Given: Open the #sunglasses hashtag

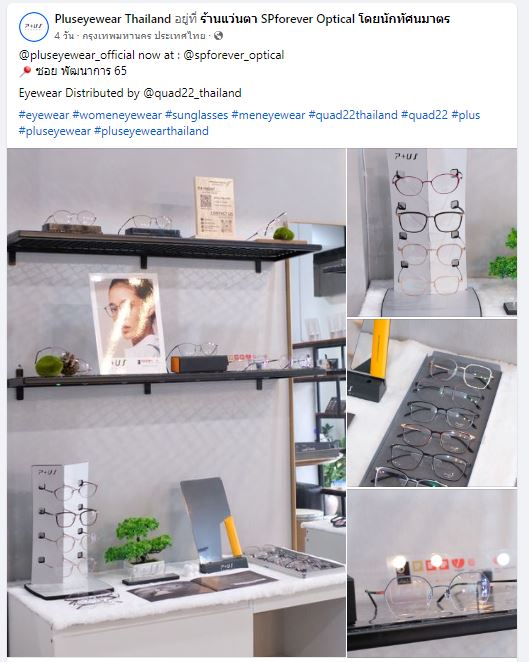Looking at the screenshot, I should tap(197, 115).
